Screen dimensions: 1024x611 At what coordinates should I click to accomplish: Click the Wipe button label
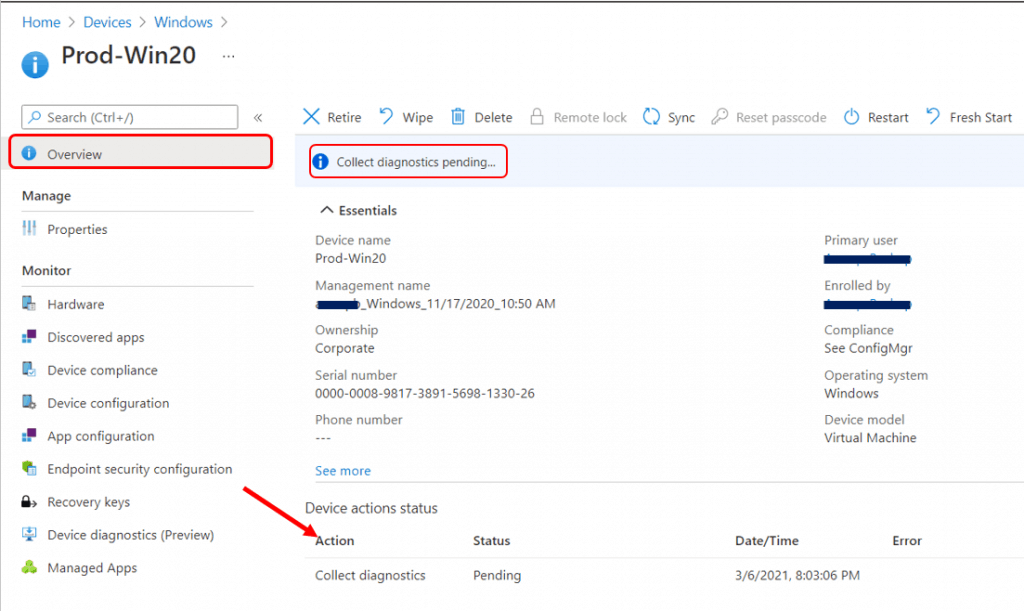tap(418, 118)
